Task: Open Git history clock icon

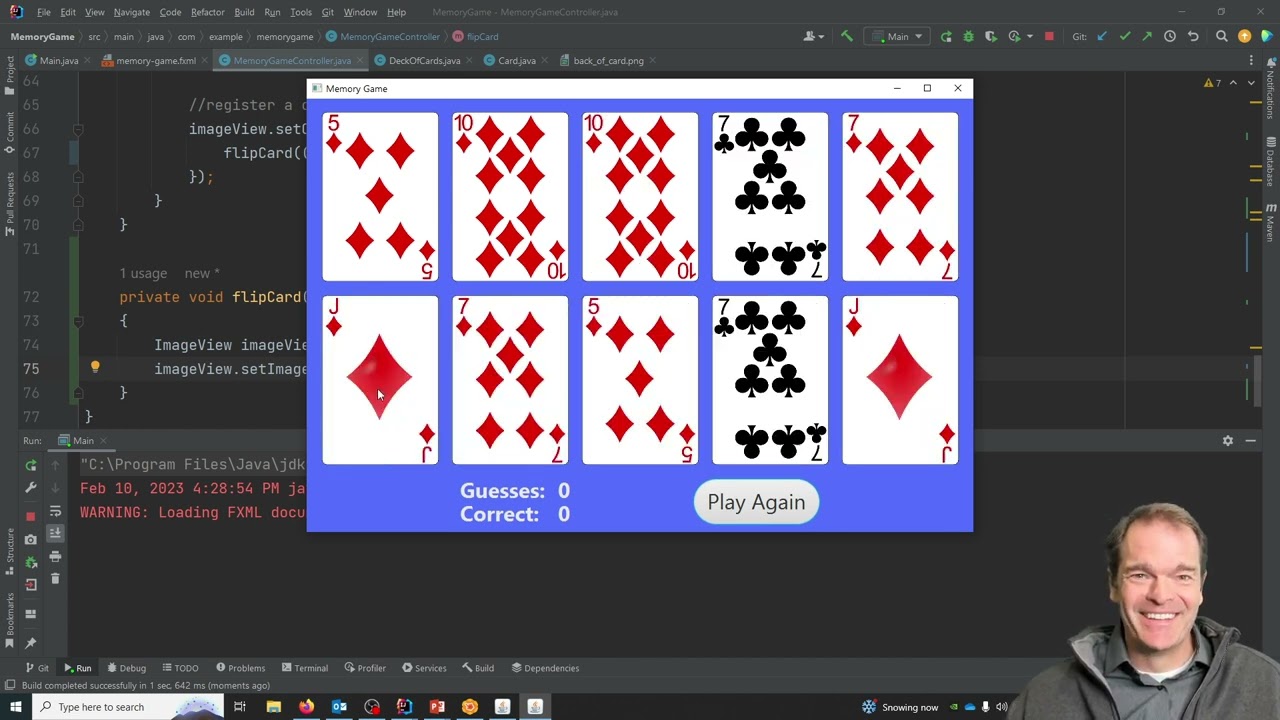Action: tap(1170, 37)
